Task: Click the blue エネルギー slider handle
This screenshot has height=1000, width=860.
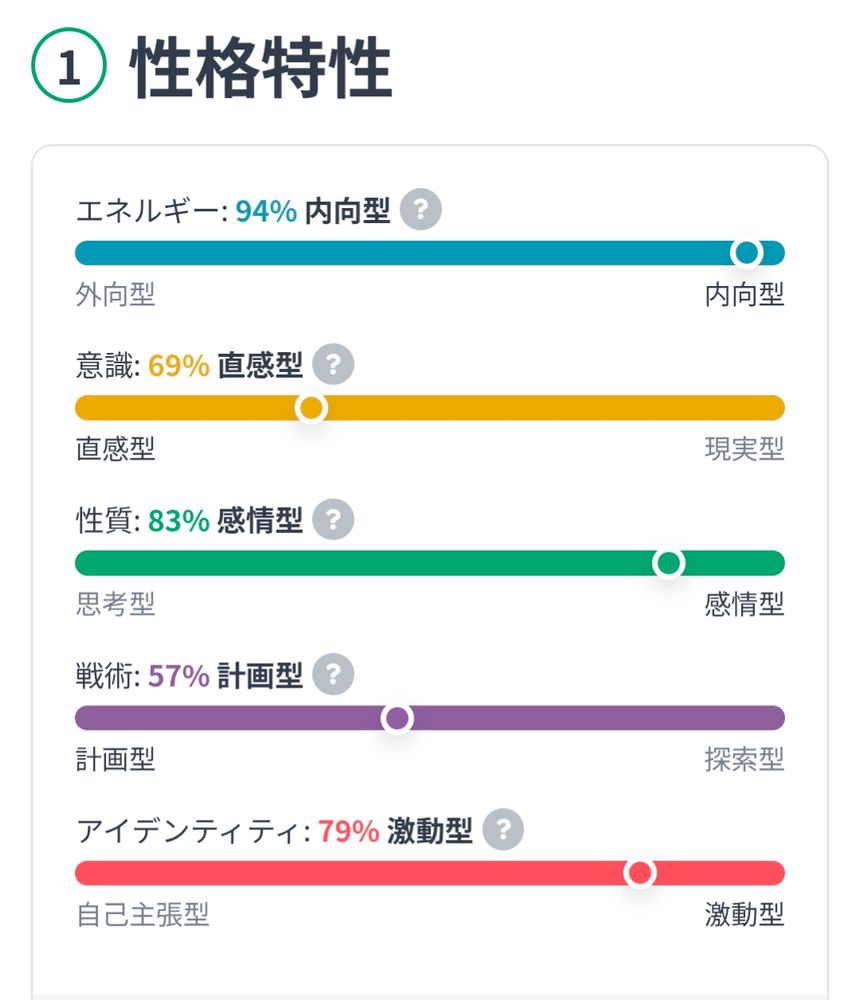Action: point(746,253)
